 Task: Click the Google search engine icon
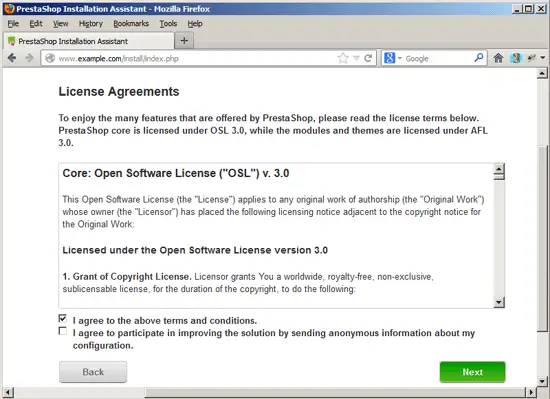pos(390,58)
